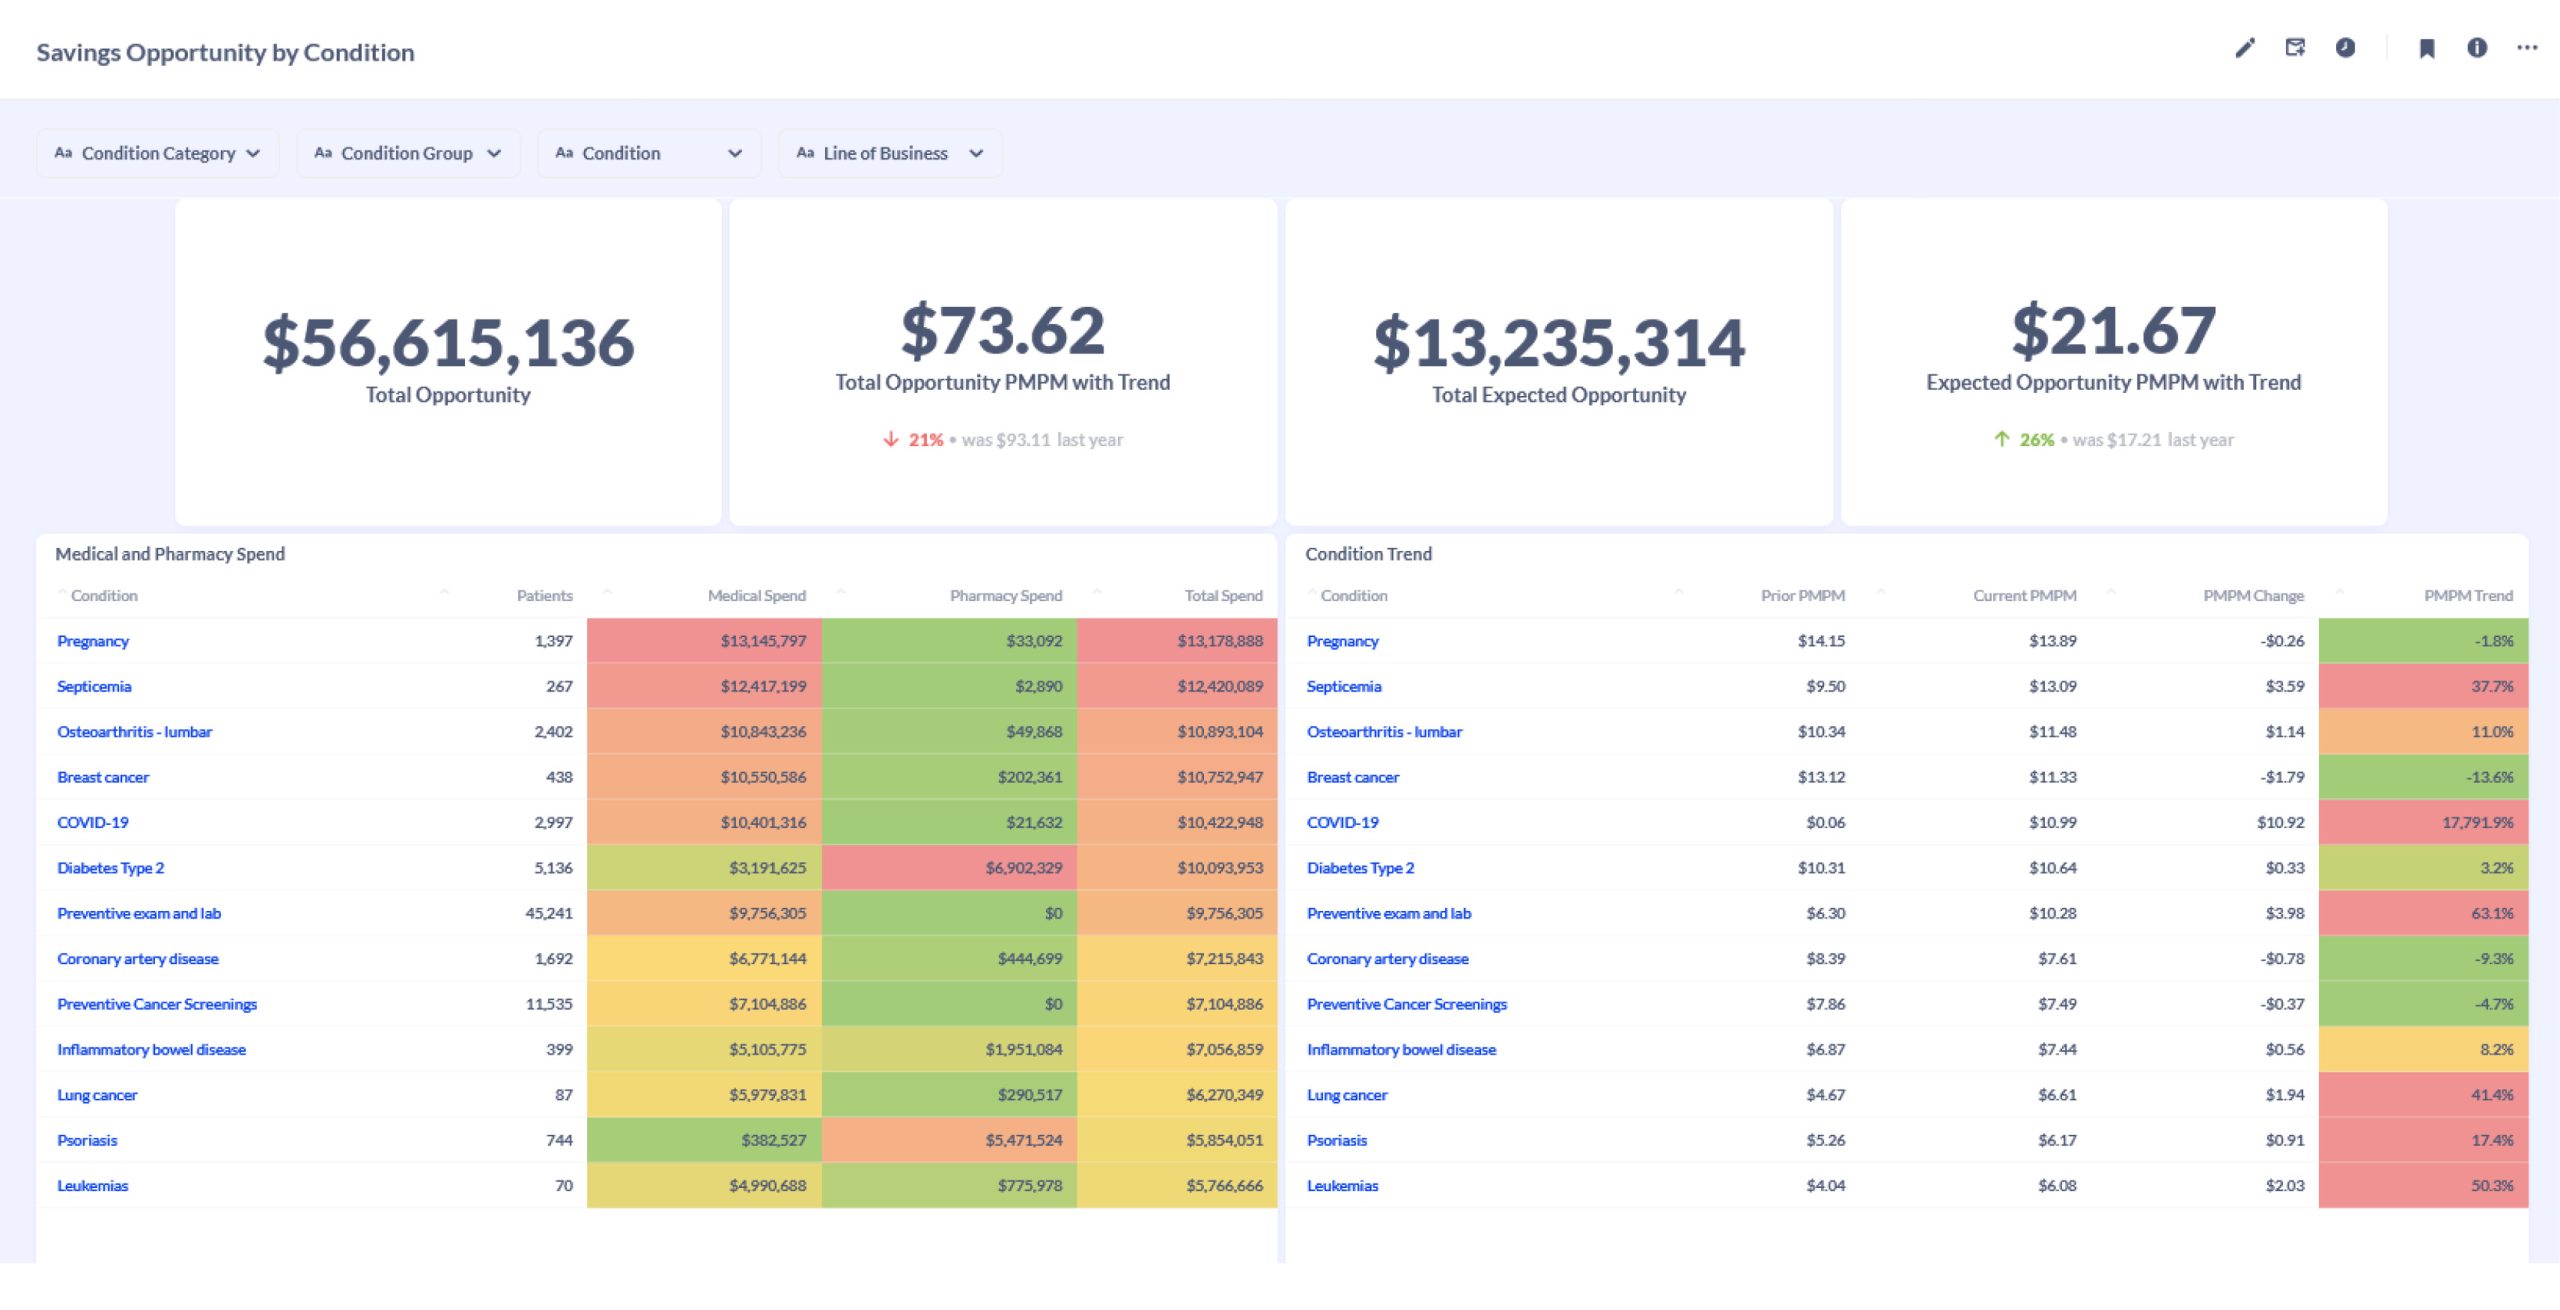The height and width of the screenshot is (1310, 2560).
Task: Click Pregnancy prior PMPM $14.15
Action: [1821, 641]
